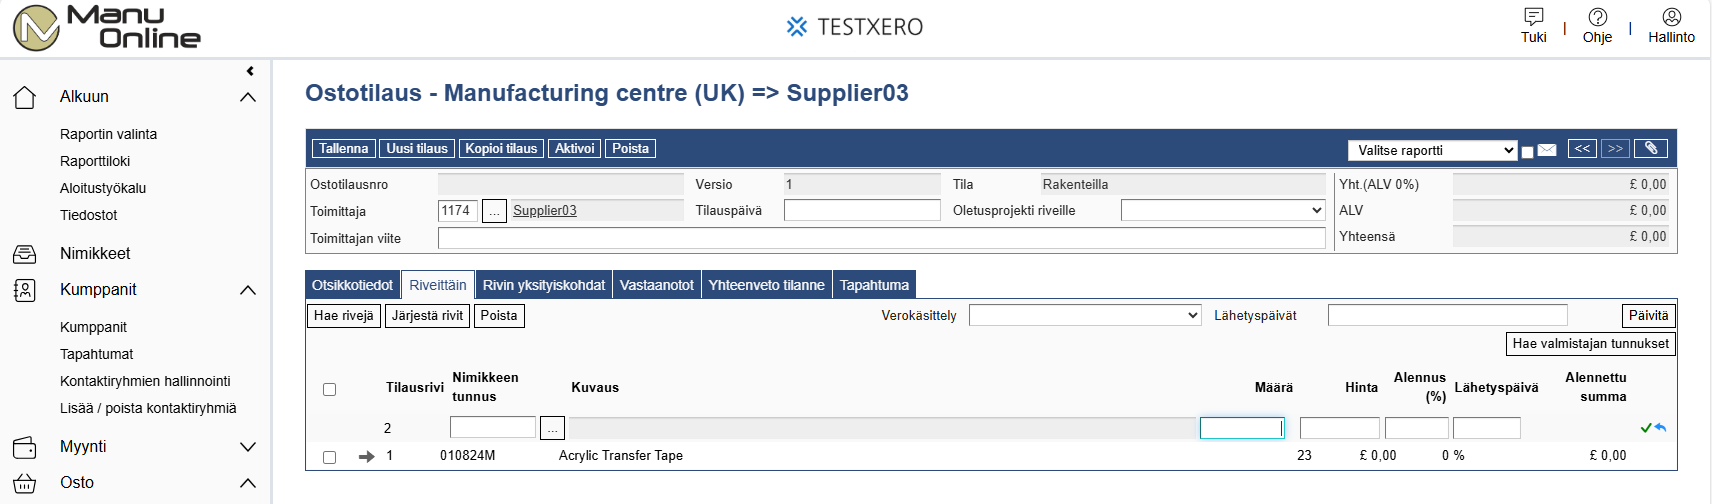
Task: Click the Alkuun home icon
Action: pyautogui.click(x=25, y=97)
